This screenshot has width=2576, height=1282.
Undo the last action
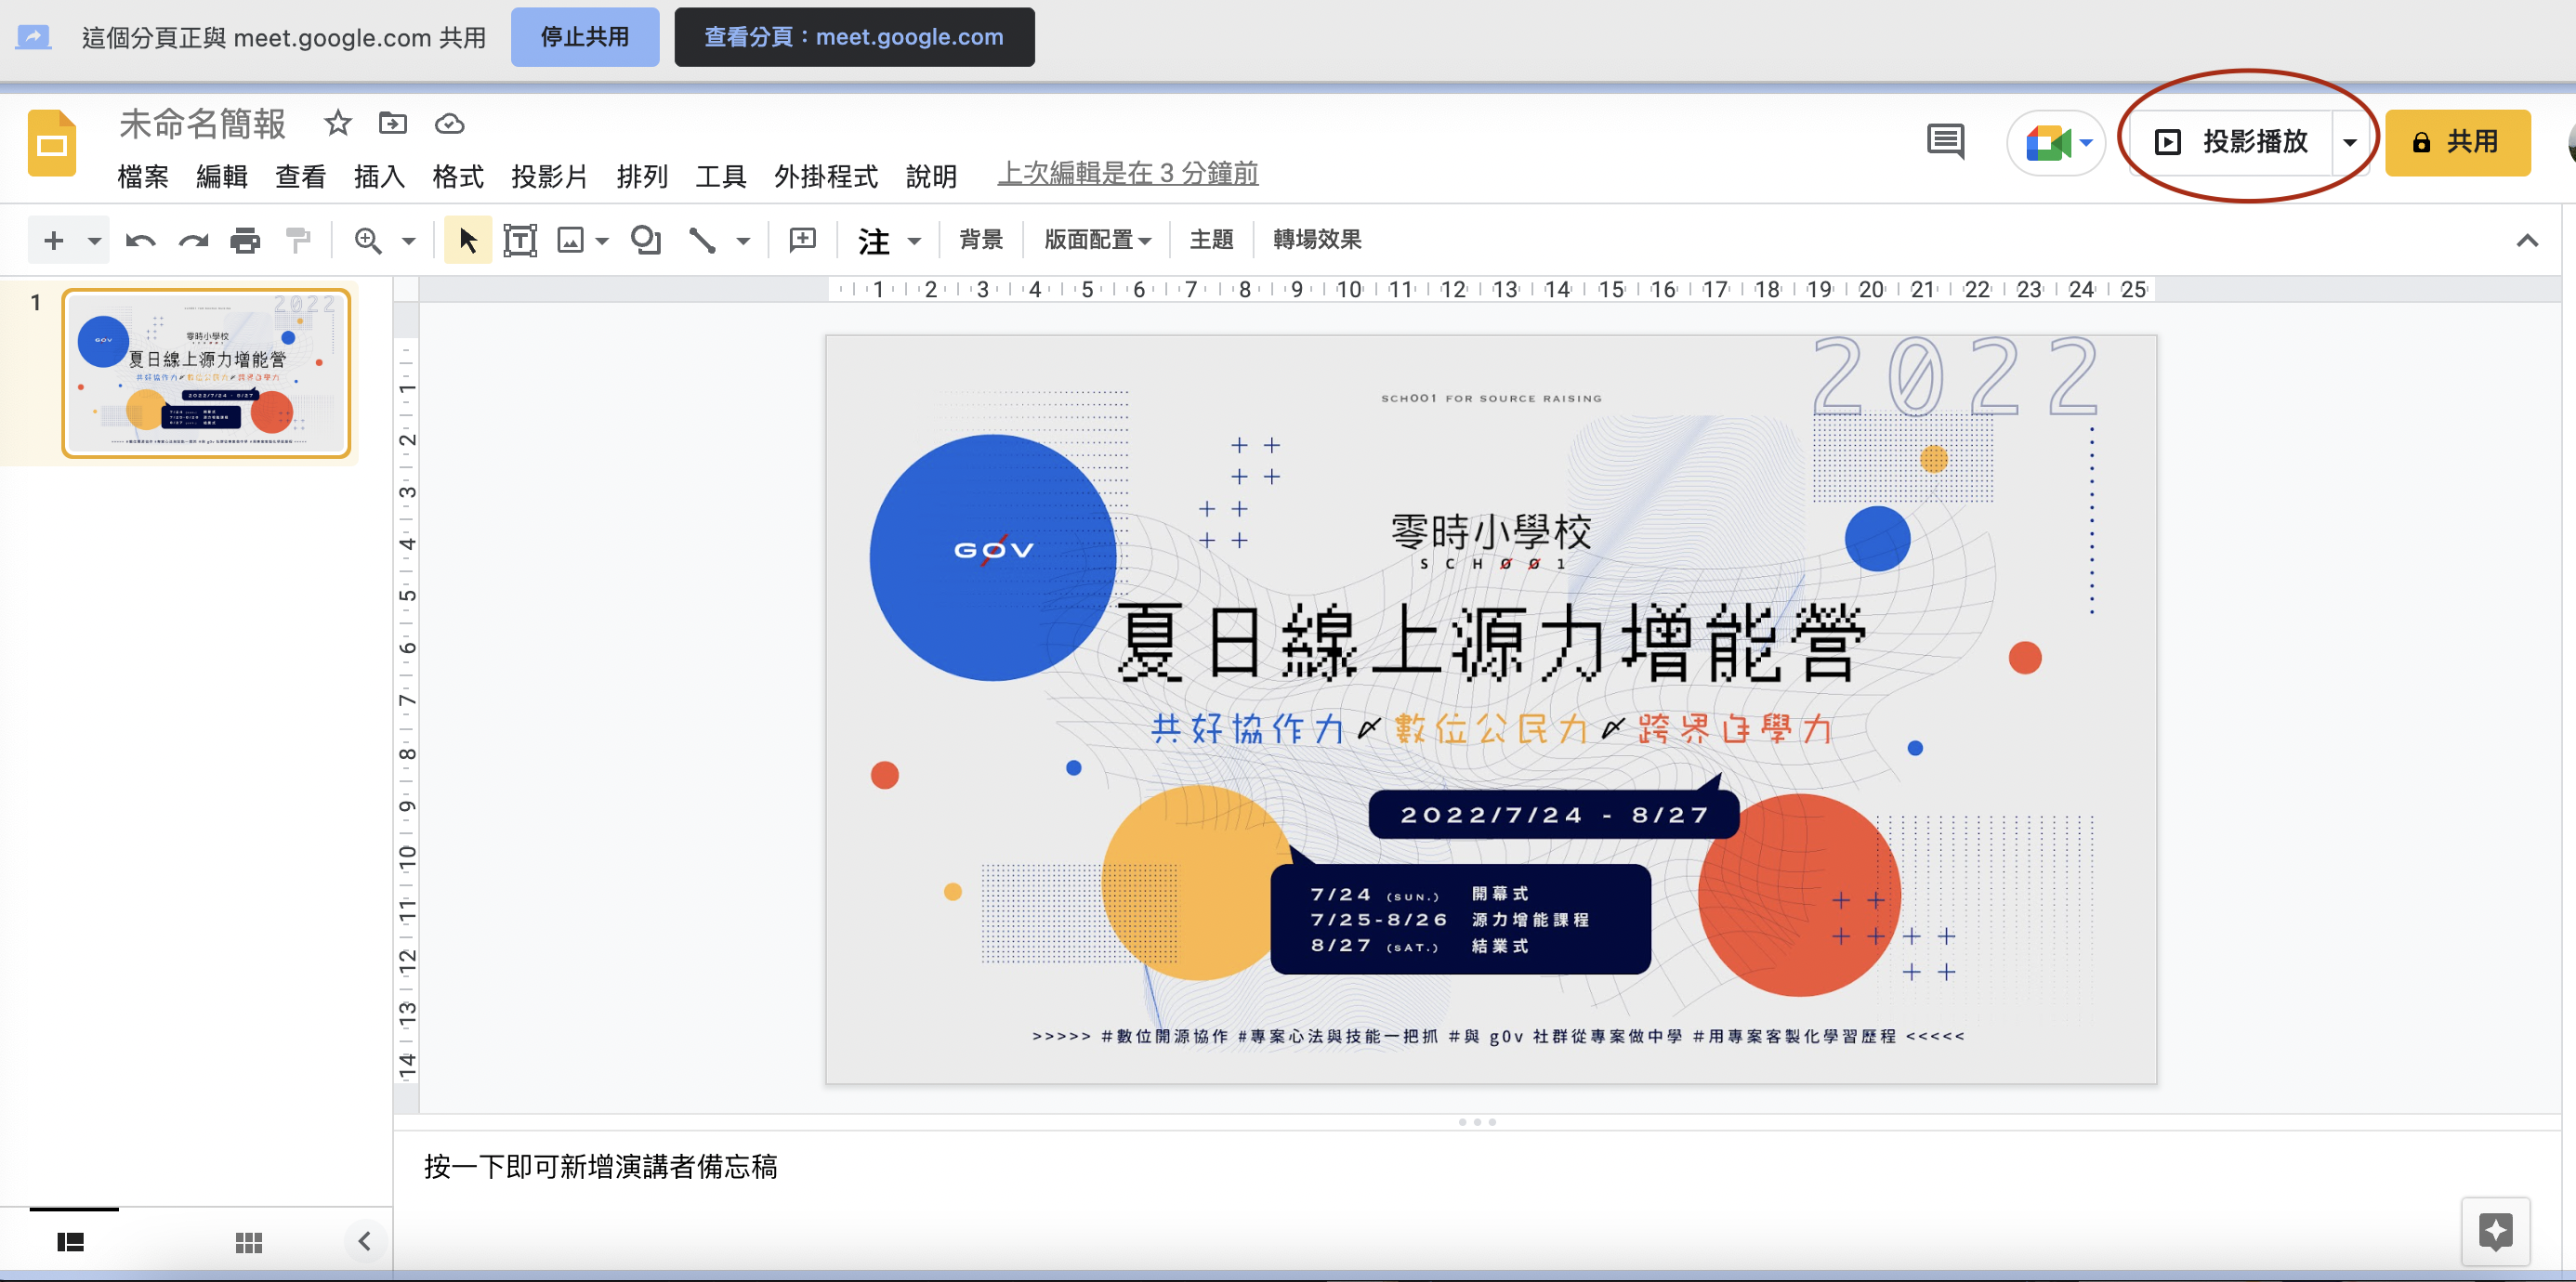click(x=140, y=240)
